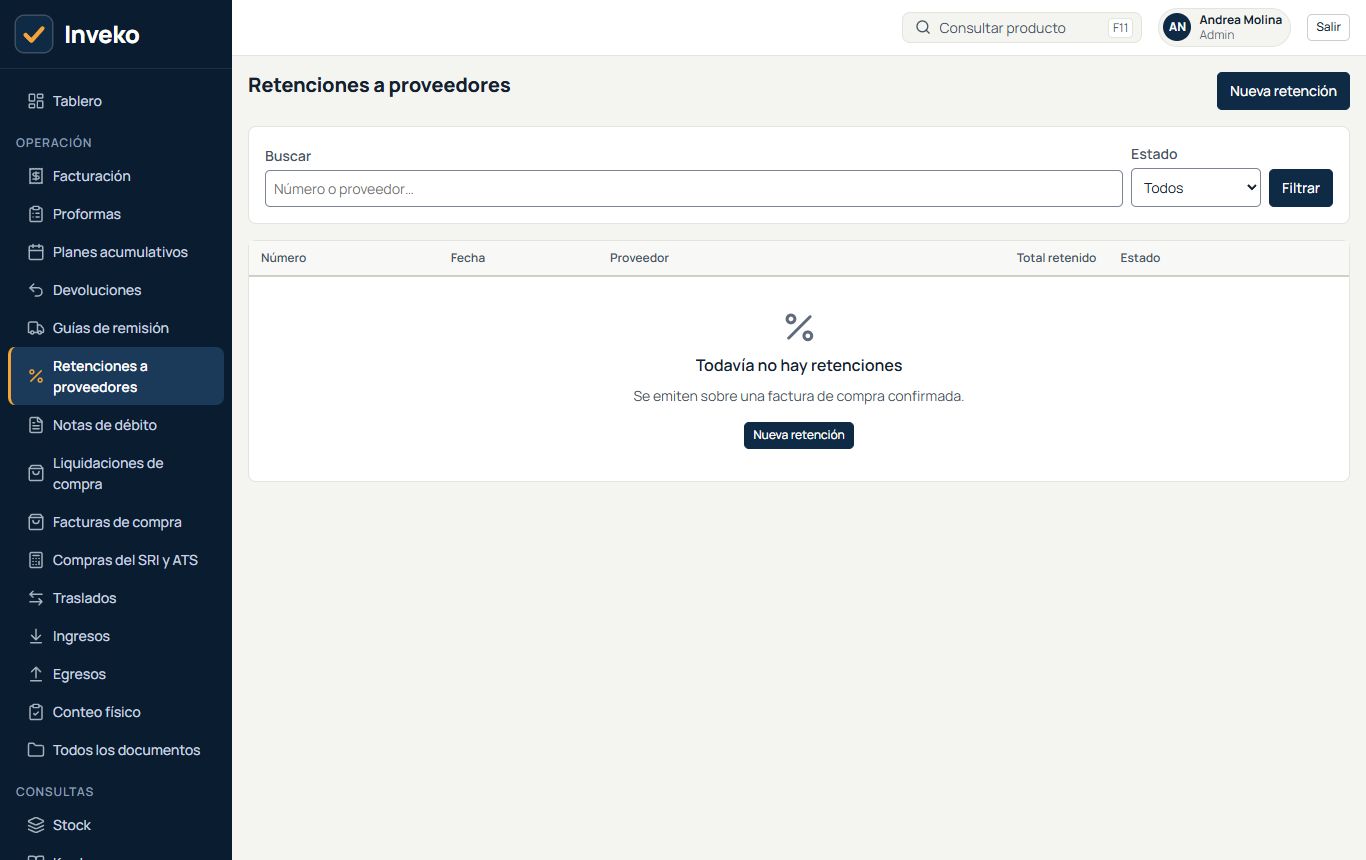This screenshot has width=1366, height=860.
Task: Click the Devoluciones return-arrow icon
Action: (36, 290)
